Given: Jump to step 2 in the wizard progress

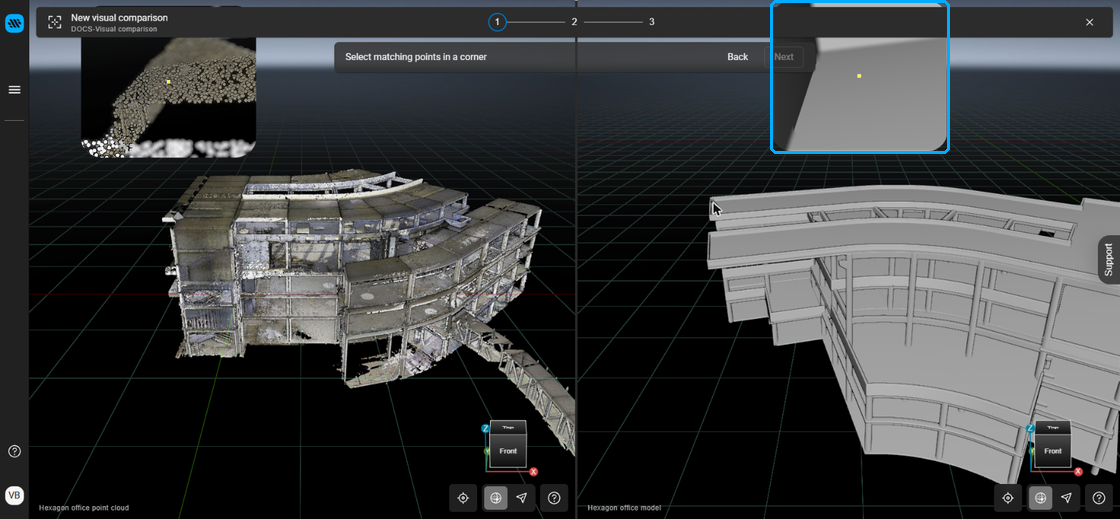Looking at the screenshot, I should [574, 22].
